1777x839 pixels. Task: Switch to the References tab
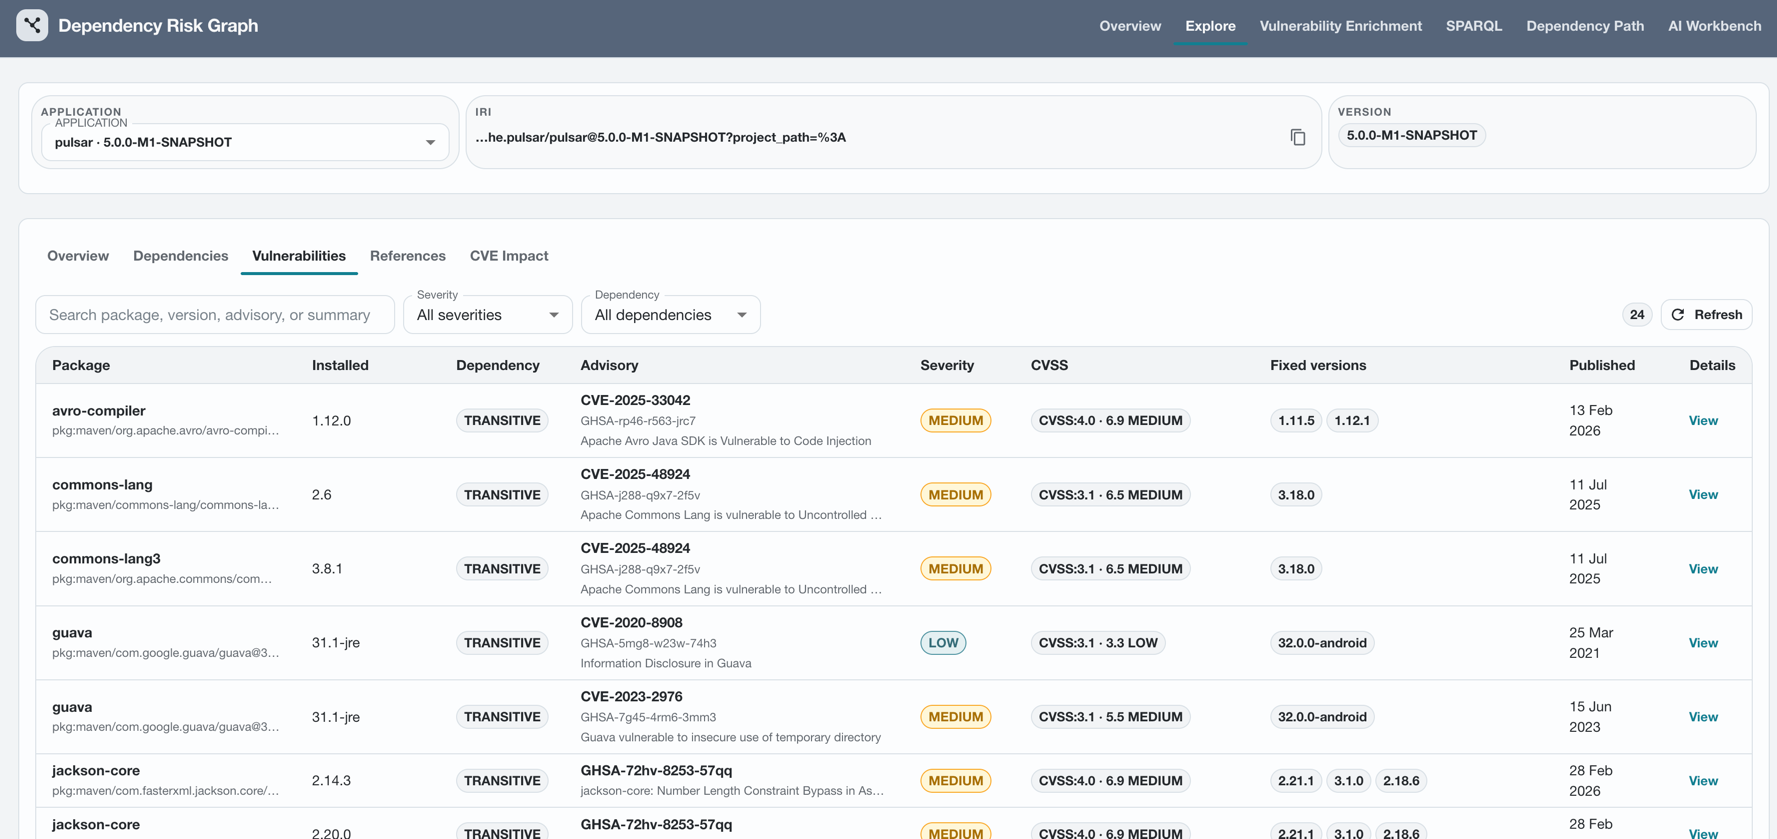(408, 256)
